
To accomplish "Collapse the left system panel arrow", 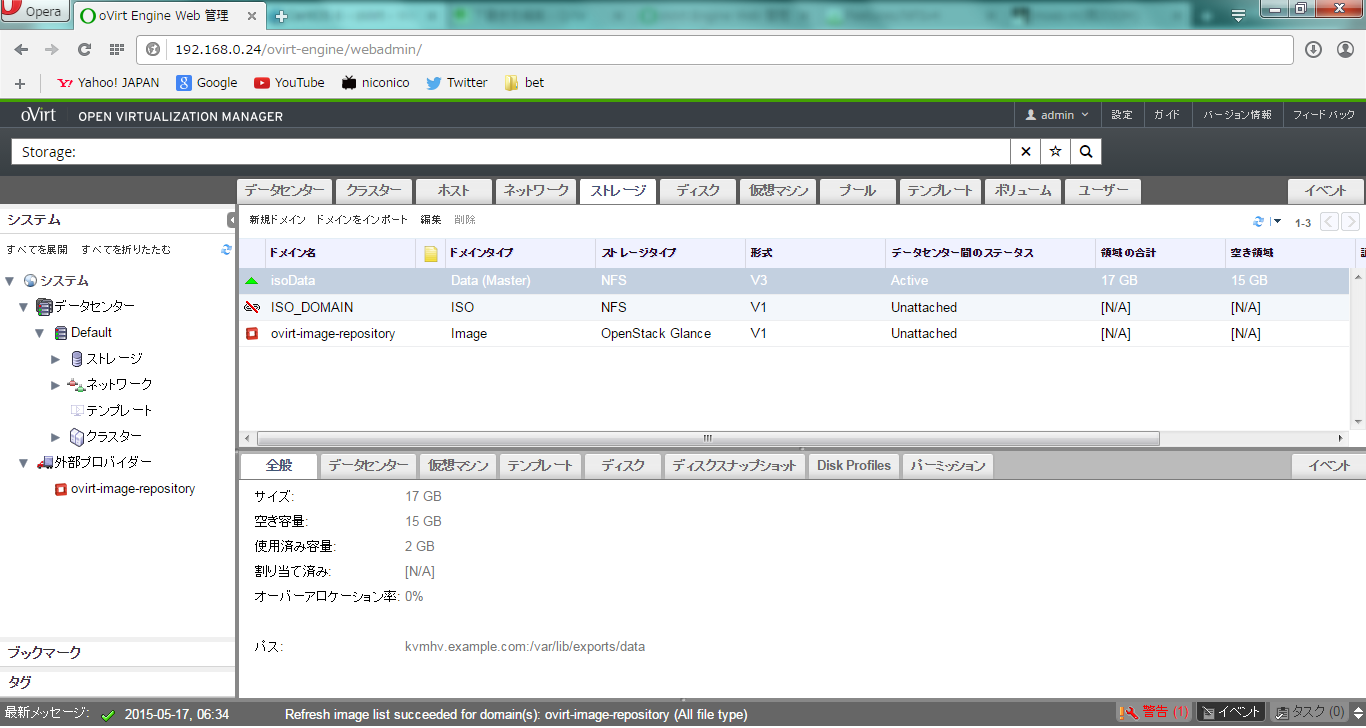I will (231, 220).
